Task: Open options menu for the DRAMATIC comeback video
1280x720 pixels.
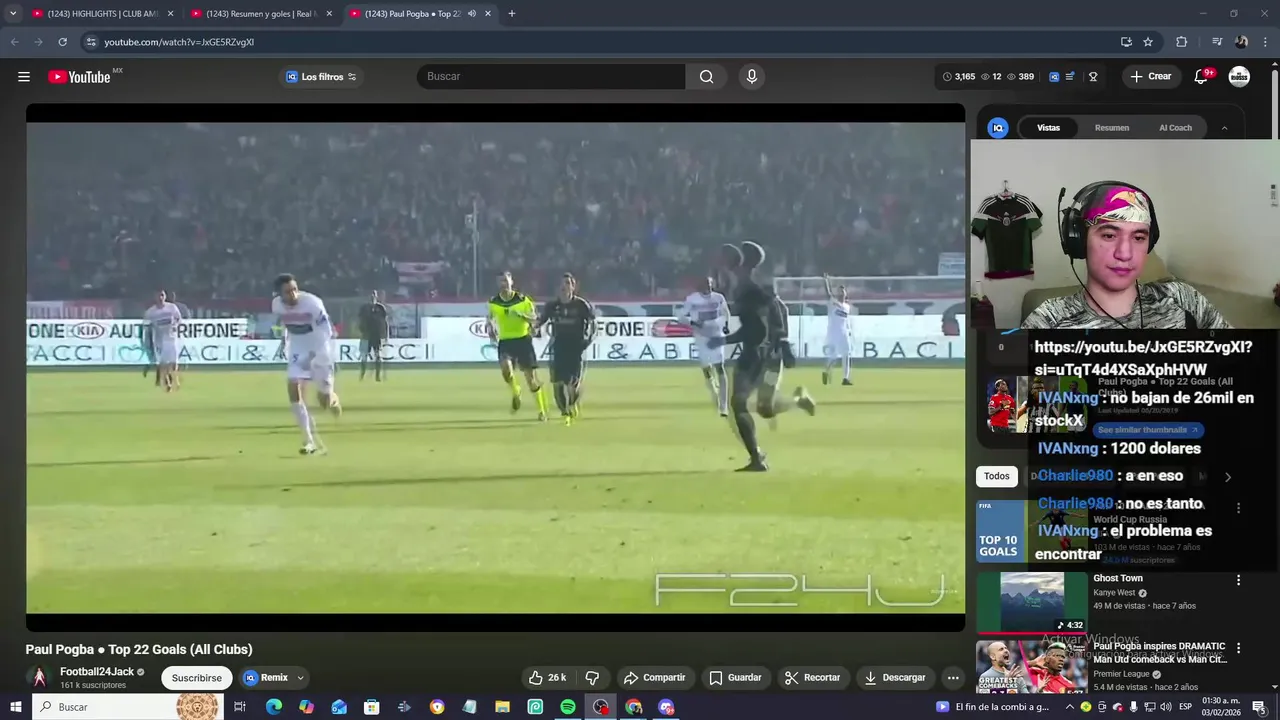Action: coord(1238,648)
